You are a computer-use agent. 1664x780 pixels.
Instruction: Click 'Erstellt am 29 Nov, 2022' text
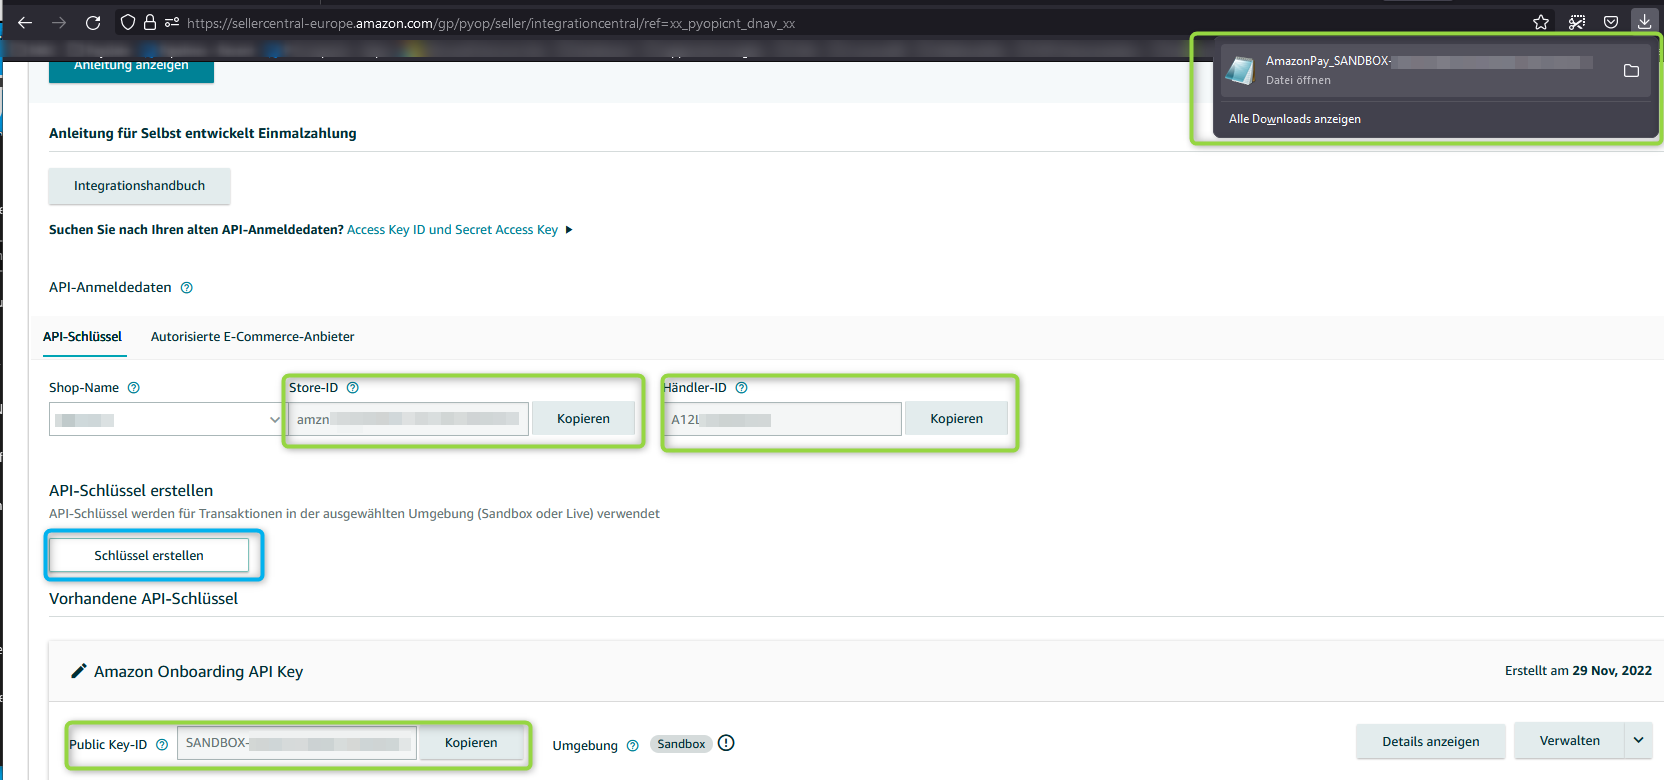[1578, 671]
